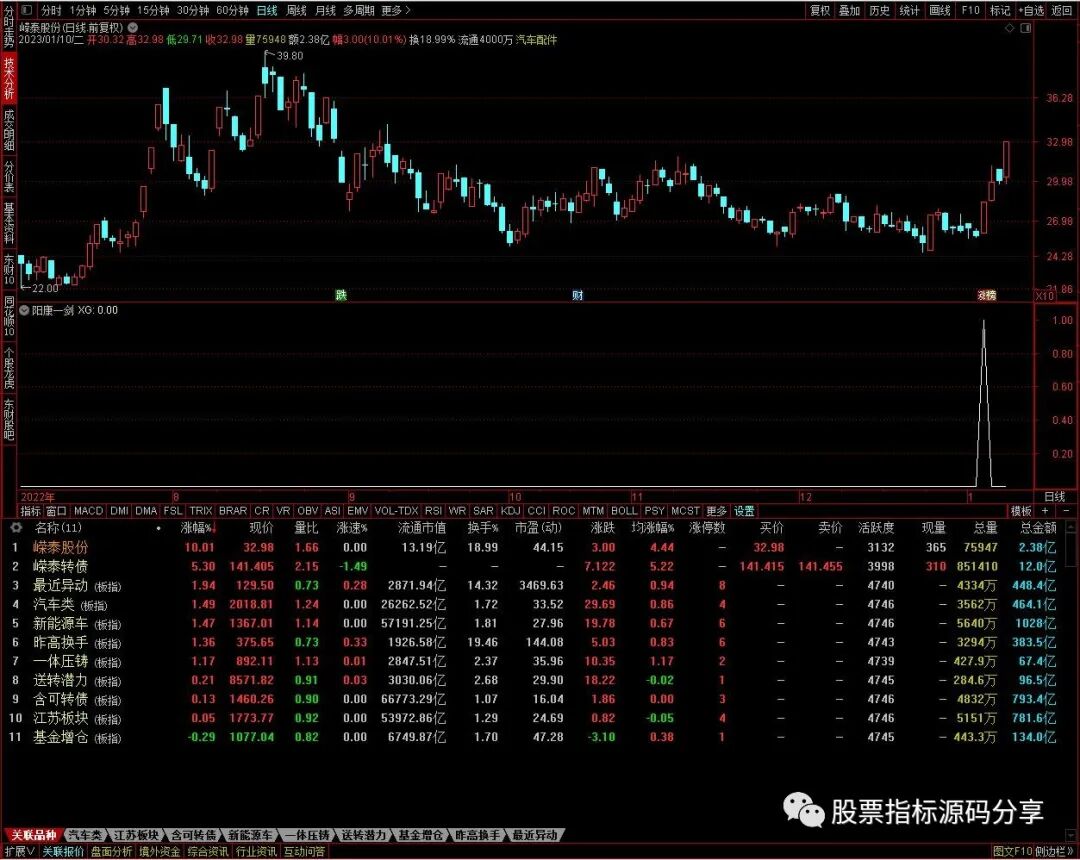Sort table by 总金额 column header
Image resolution: width=1080 pixels, height=860 pixels.
click(x=1038, y=528)
